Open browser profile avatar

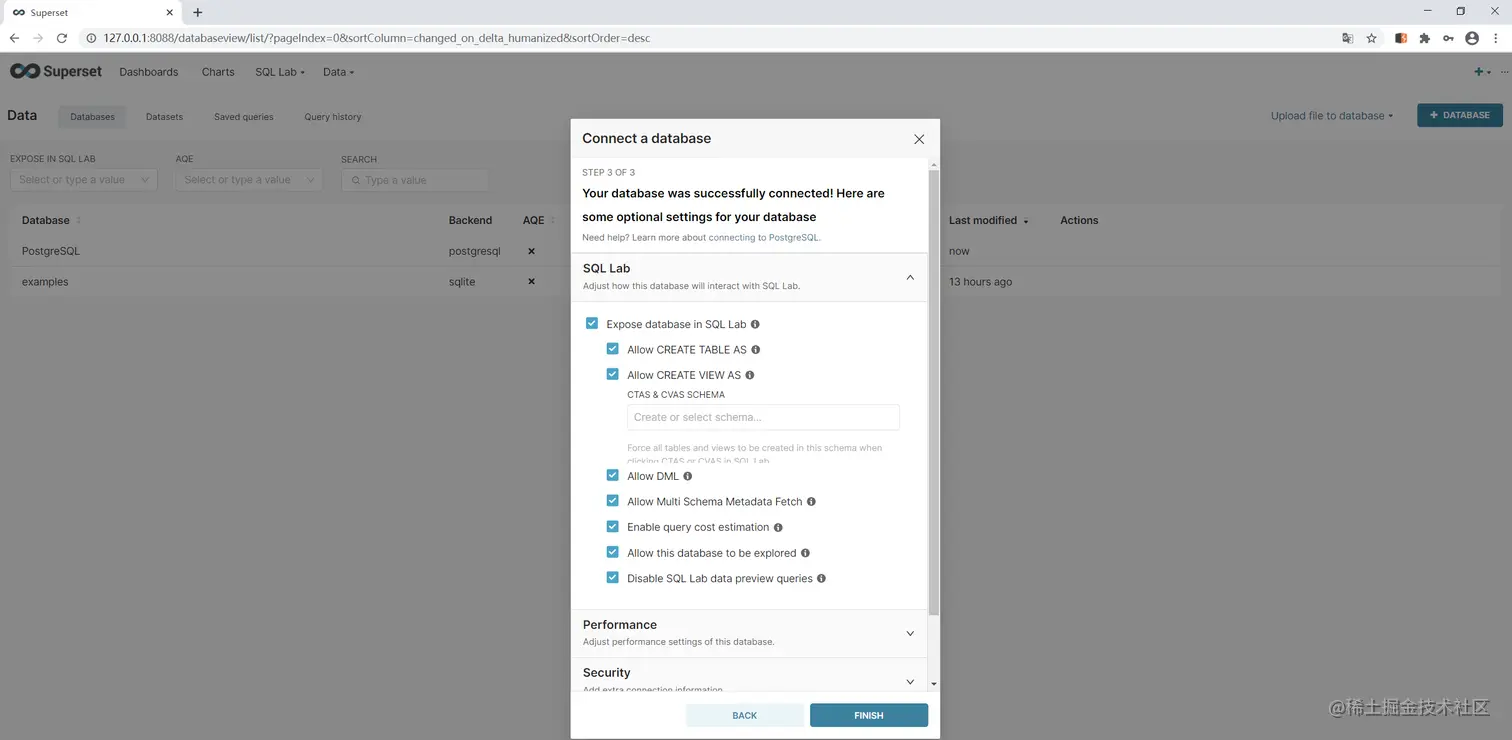(x=1471, y=38)
